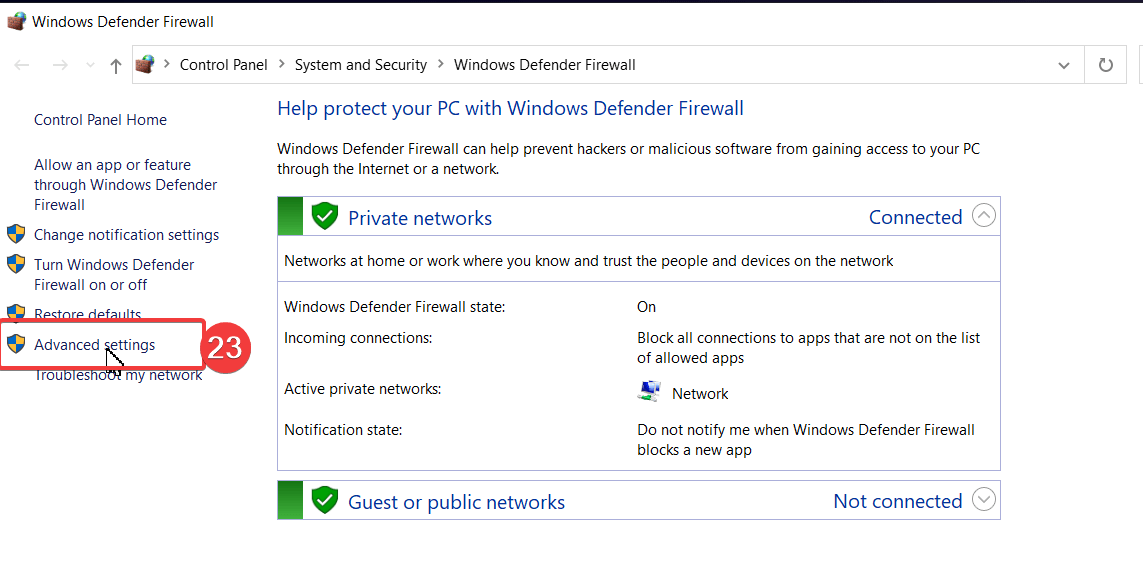
Task: Go forward with the Forward arrow
Action: click(60, 66)
